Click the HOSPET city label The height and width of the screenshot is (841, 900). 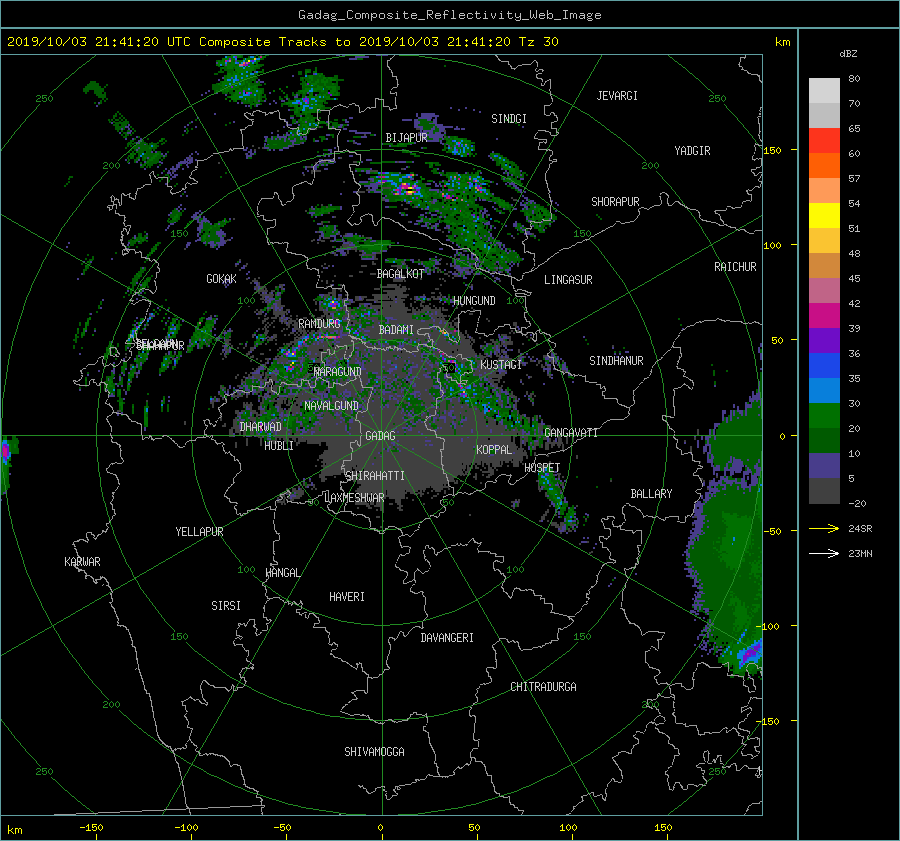click(x=542, y=468)
